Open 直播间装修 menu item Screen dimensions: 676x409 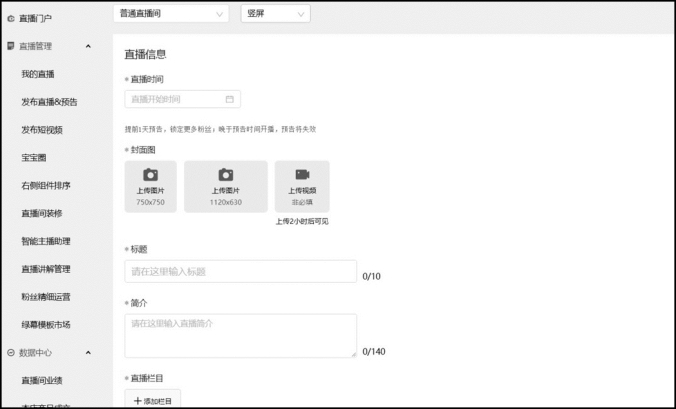tap(42, 213)
